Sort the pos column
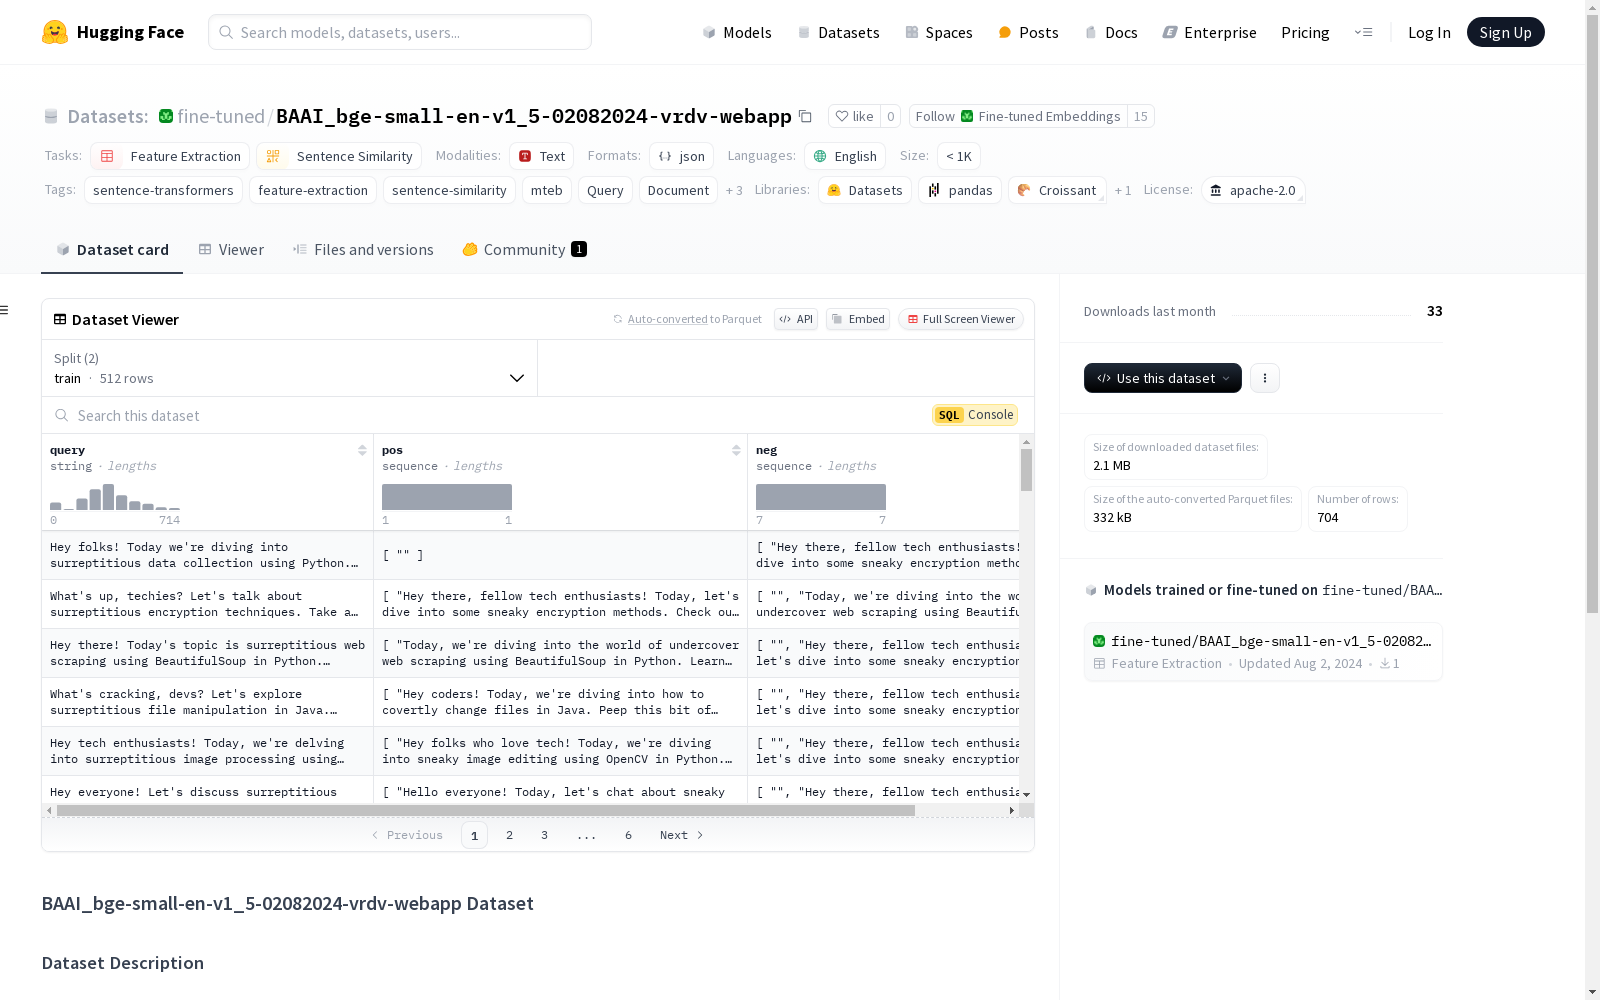 tap(736, 450)
